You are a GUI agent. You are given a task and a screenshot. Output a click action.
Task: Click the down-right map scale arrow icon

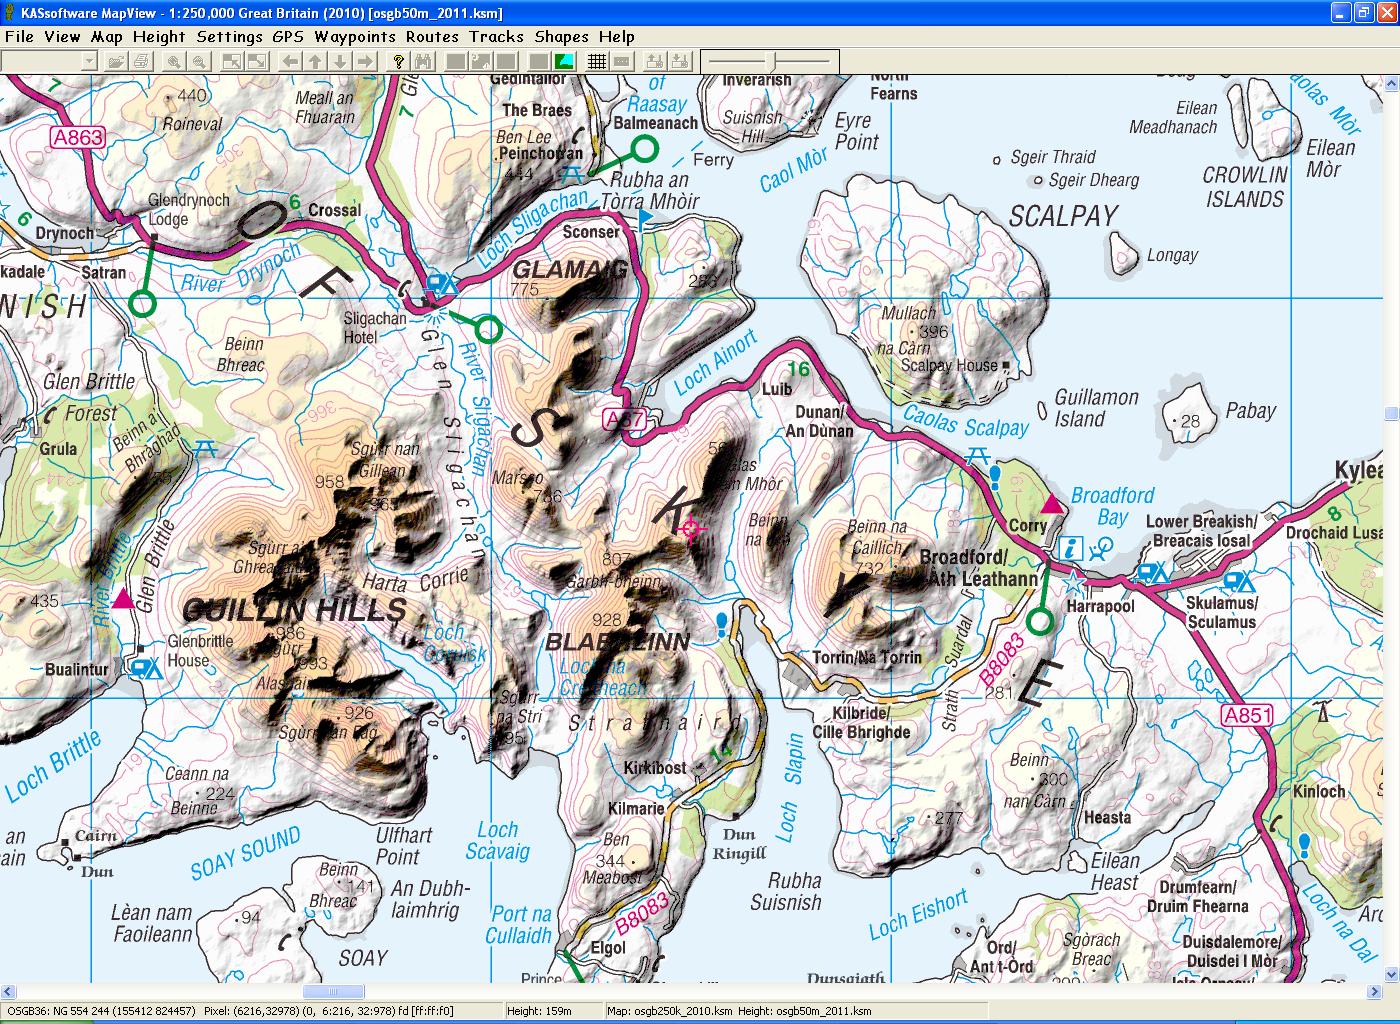coord(257,62)
